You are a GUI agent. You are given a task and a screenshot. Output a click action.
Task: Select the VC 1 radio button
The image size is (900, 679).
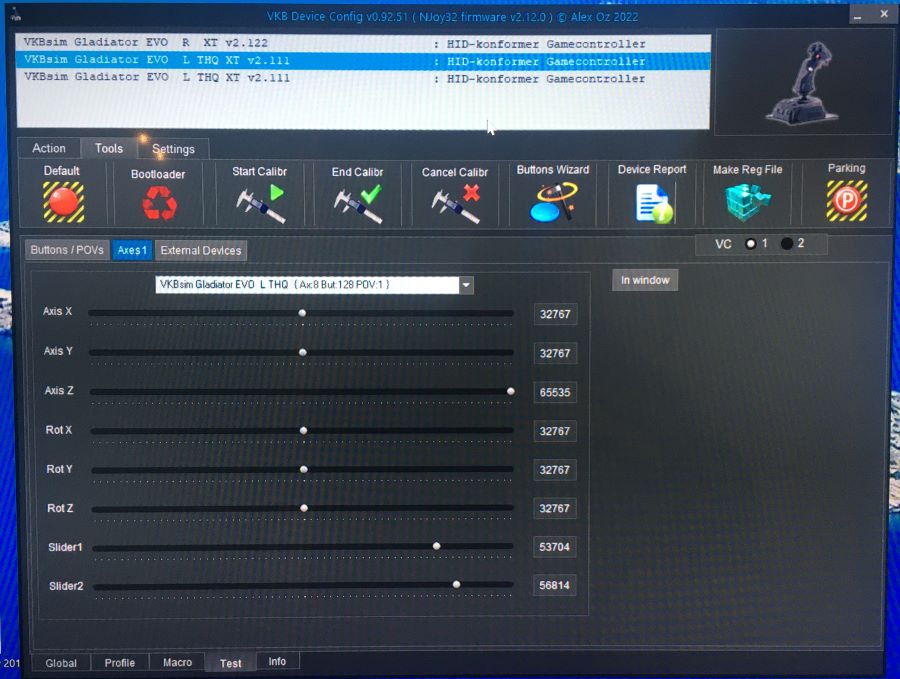(750, 244)
